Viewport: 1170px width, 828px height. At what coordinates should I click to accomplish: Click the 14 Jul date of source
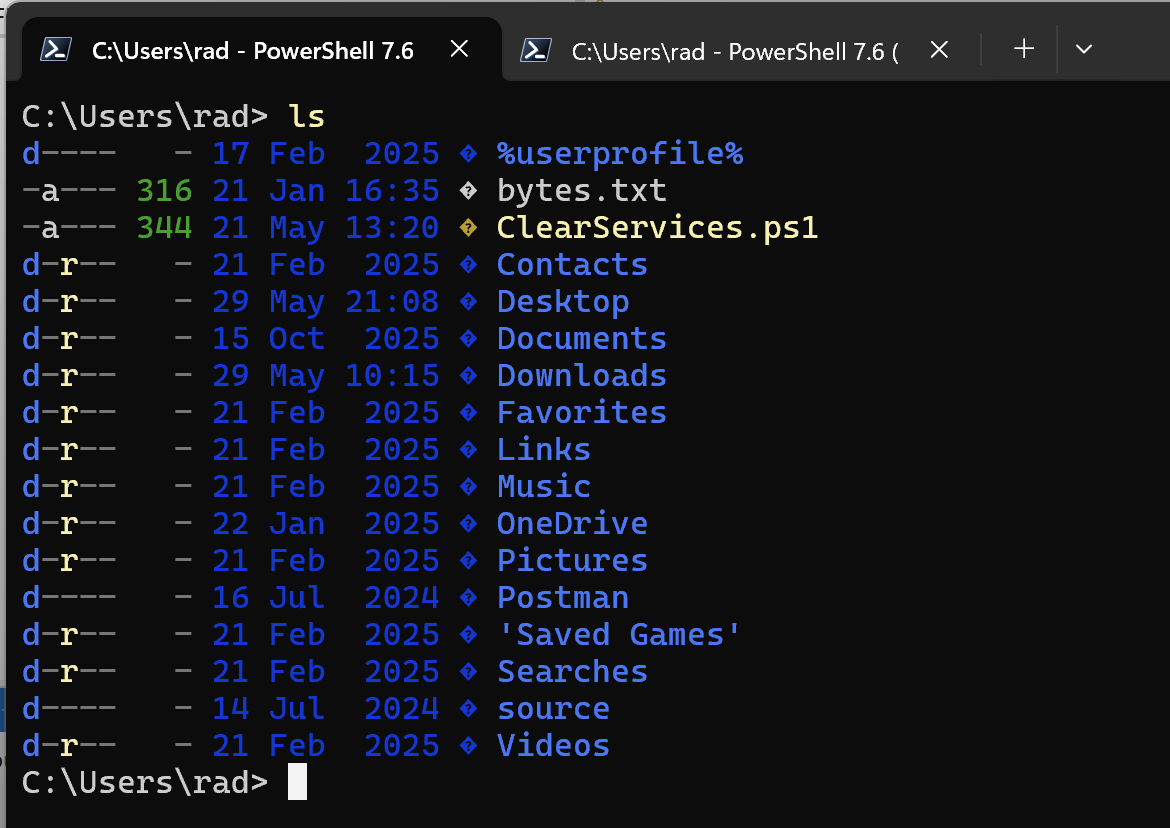[269, 709]
